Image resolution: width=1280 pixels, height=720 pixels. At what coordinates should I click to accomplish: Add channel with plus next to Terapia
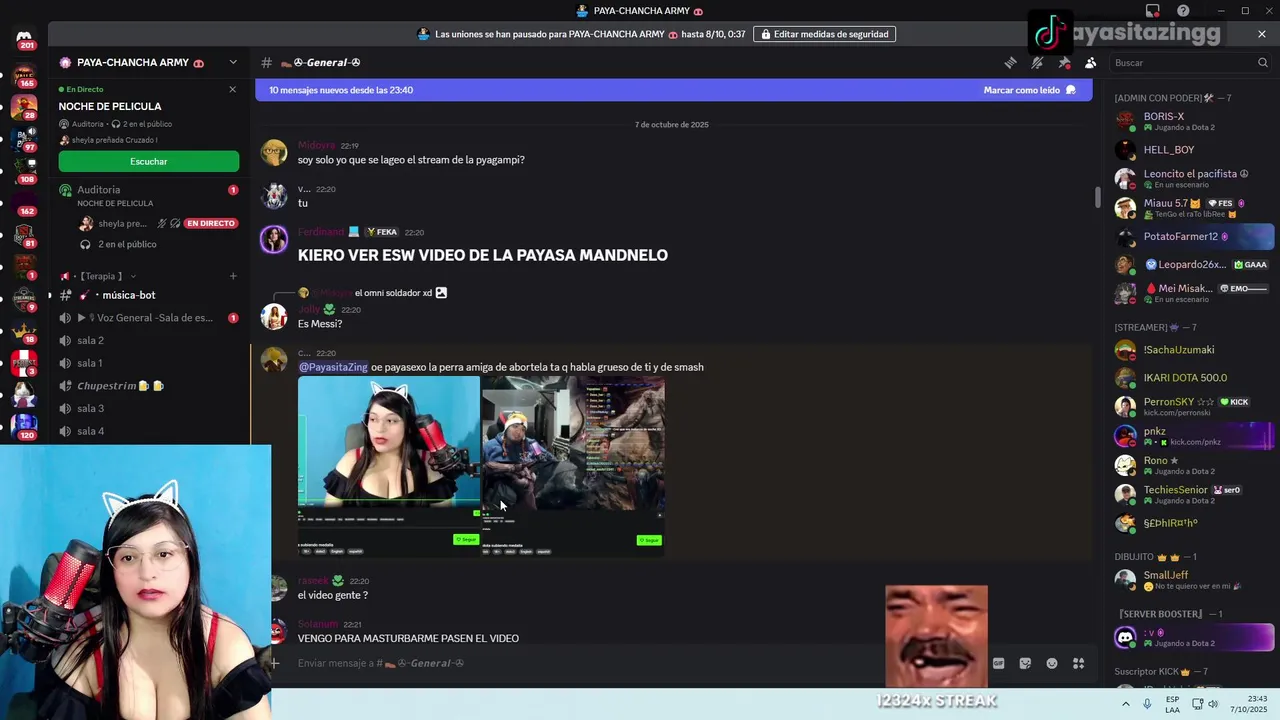(233, 276)
